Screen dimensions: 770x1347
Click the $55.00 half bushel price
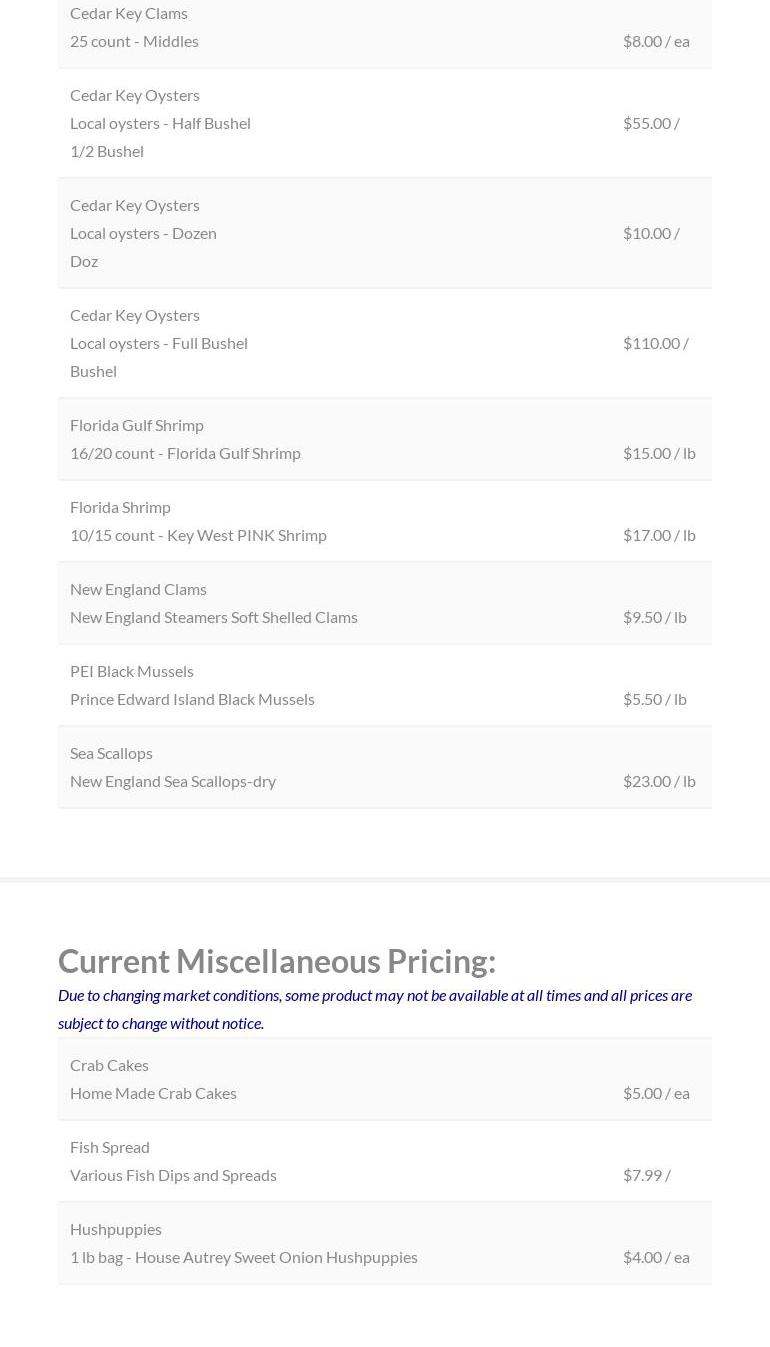650,123
